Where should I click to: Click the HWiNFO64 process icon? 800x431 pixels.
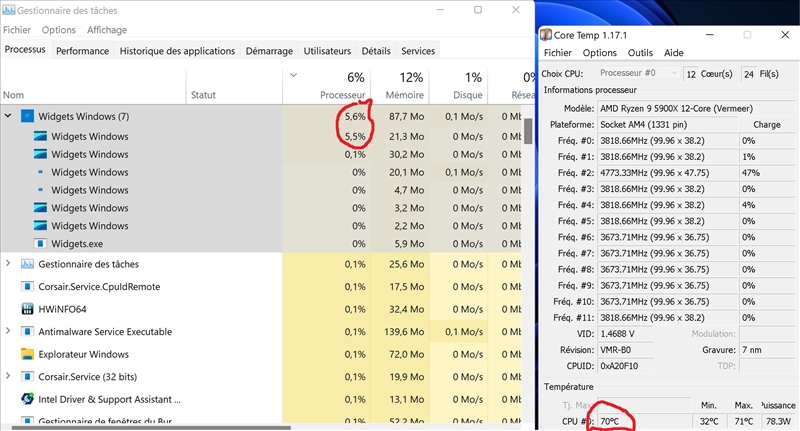(x=27, y=309)
